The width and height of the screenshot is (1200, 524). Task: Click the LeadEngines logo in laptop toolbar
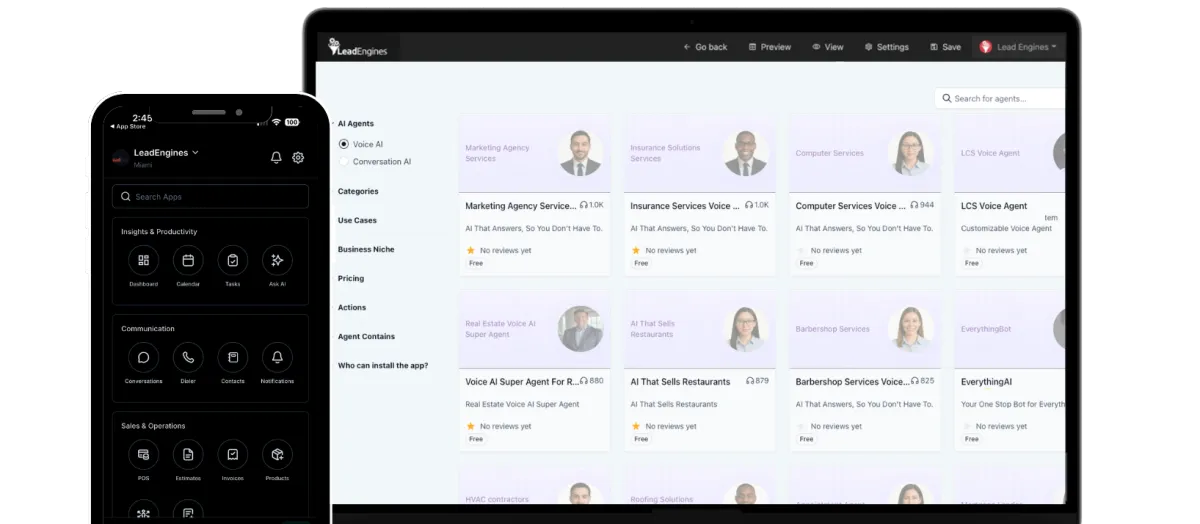357,47
